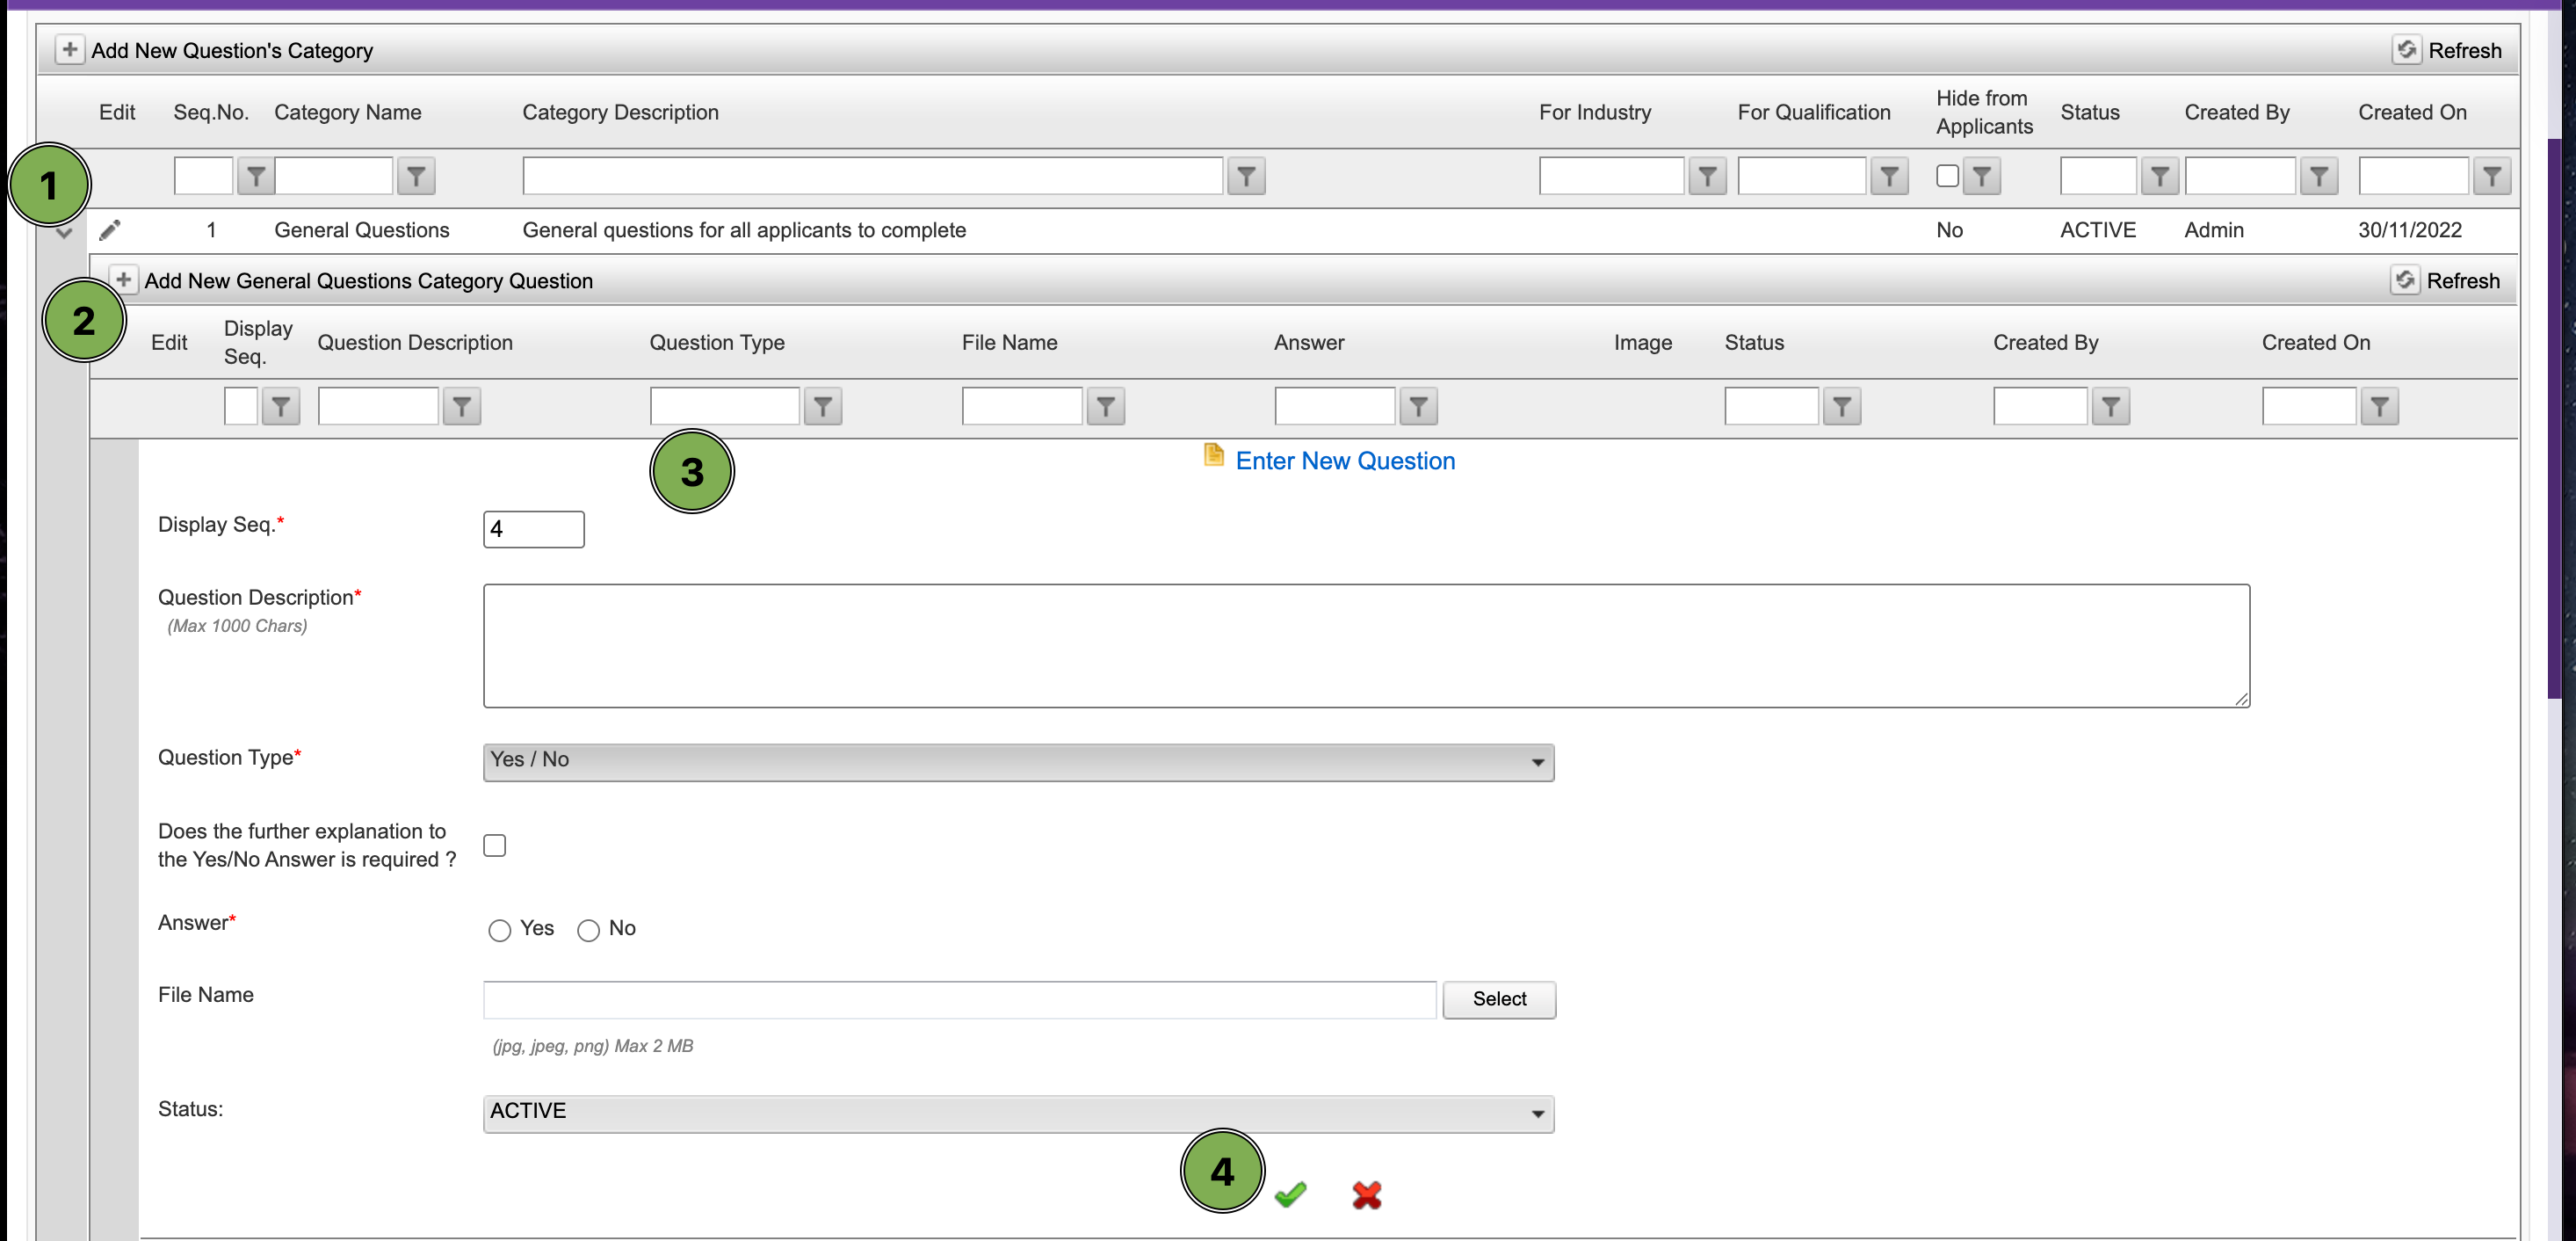Viewport: 2576px width, 1241px height.
Task: Click the Category Name column header
Action: point(348,112)
